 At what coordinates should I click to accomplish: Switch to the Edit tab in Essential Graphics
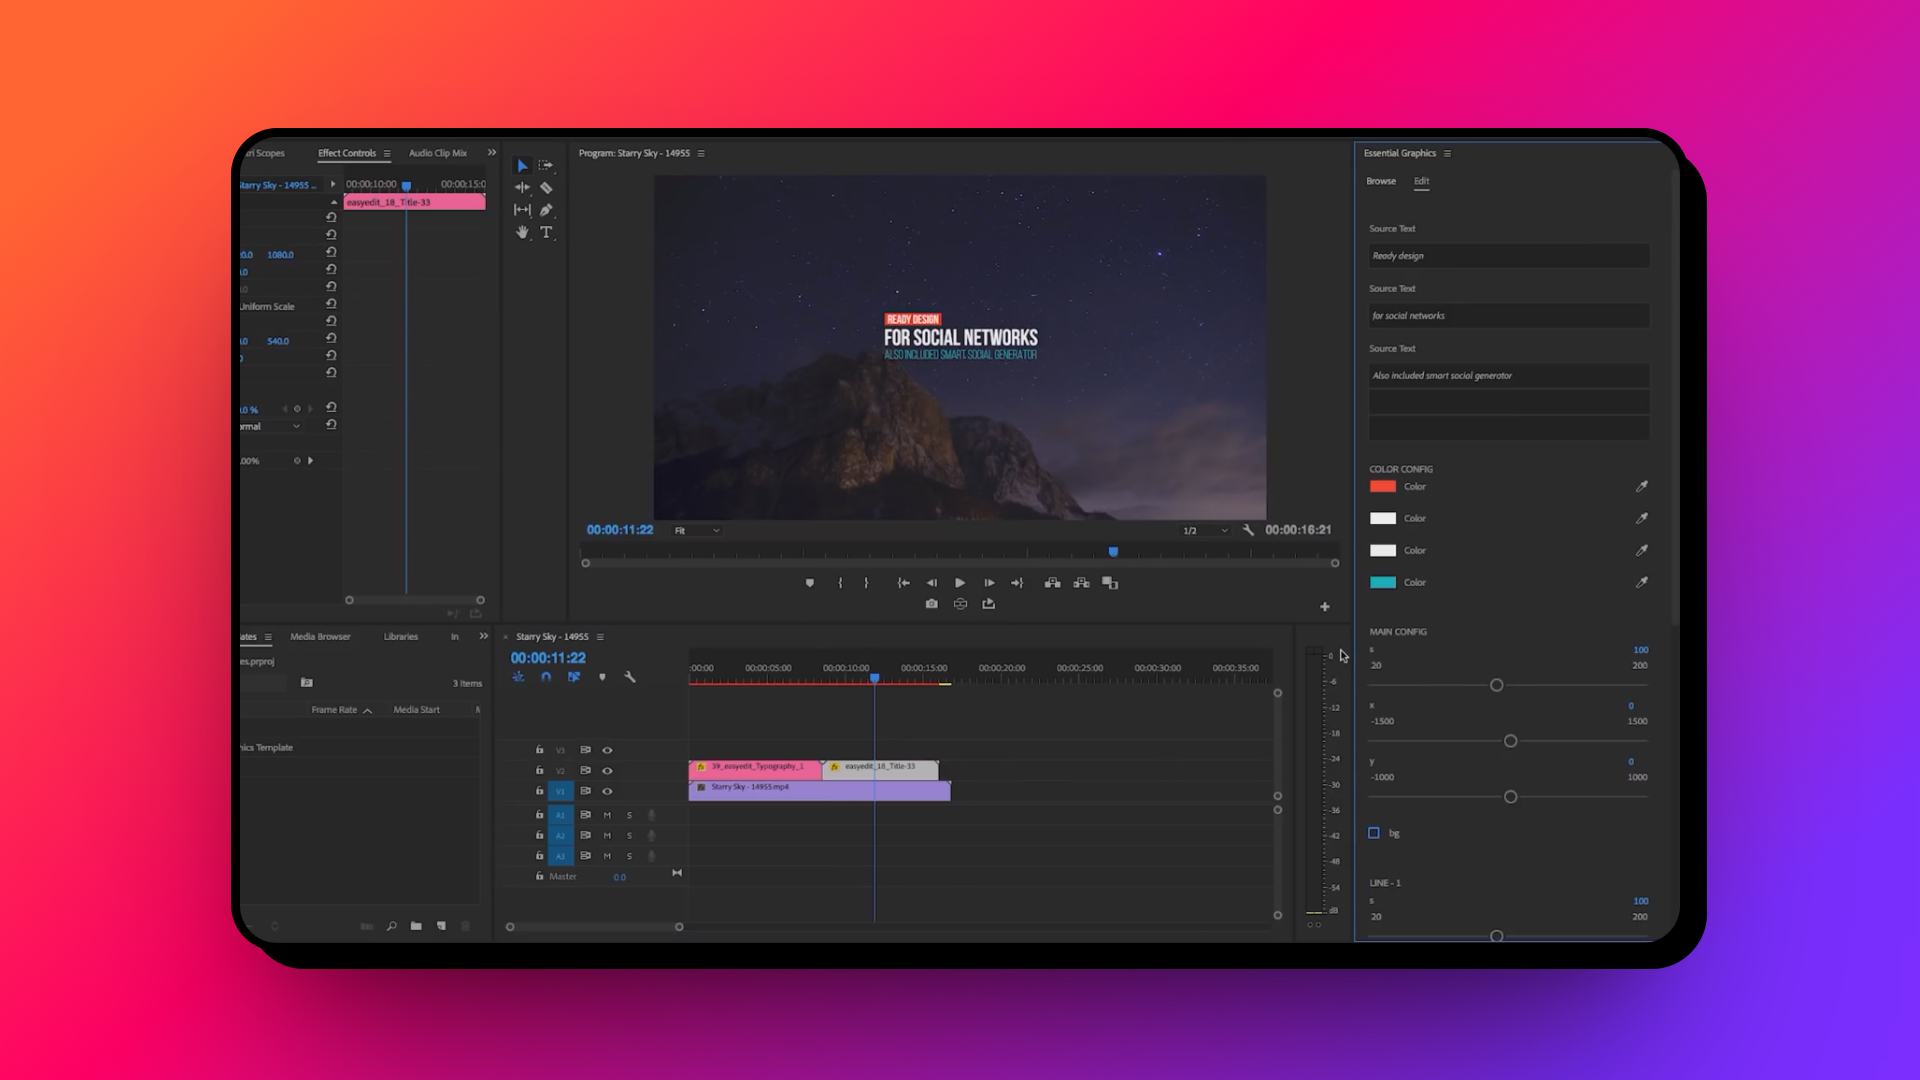1423,181
